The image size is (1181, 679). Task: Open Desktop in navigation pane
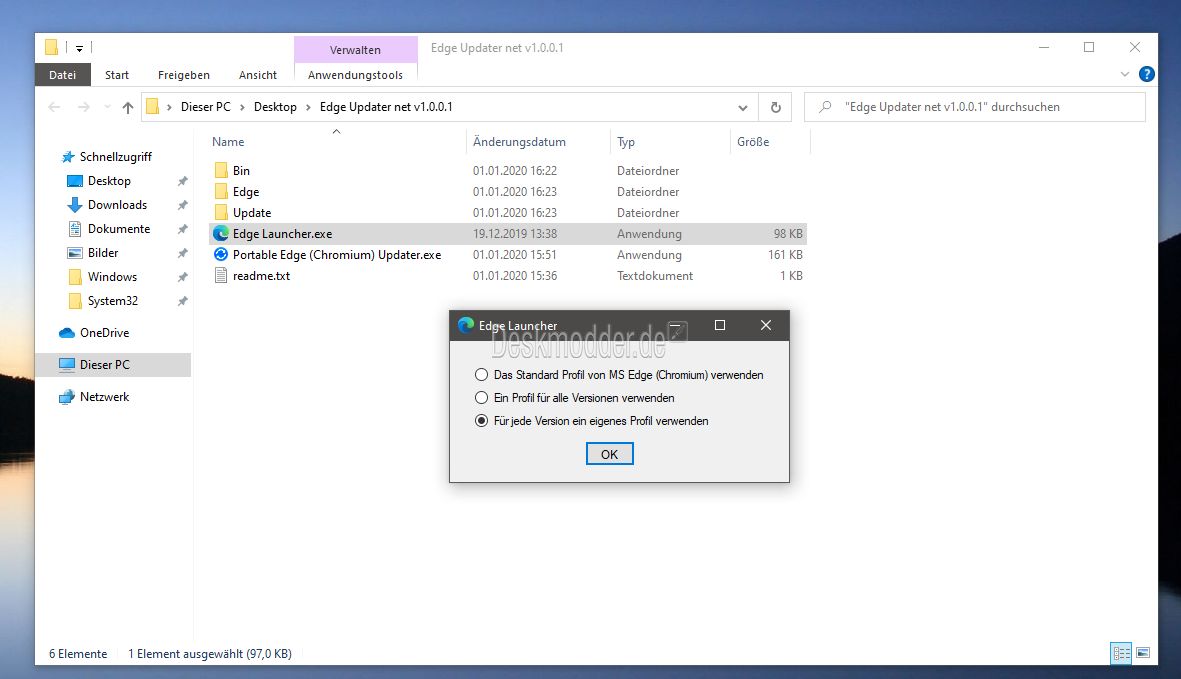109,181
